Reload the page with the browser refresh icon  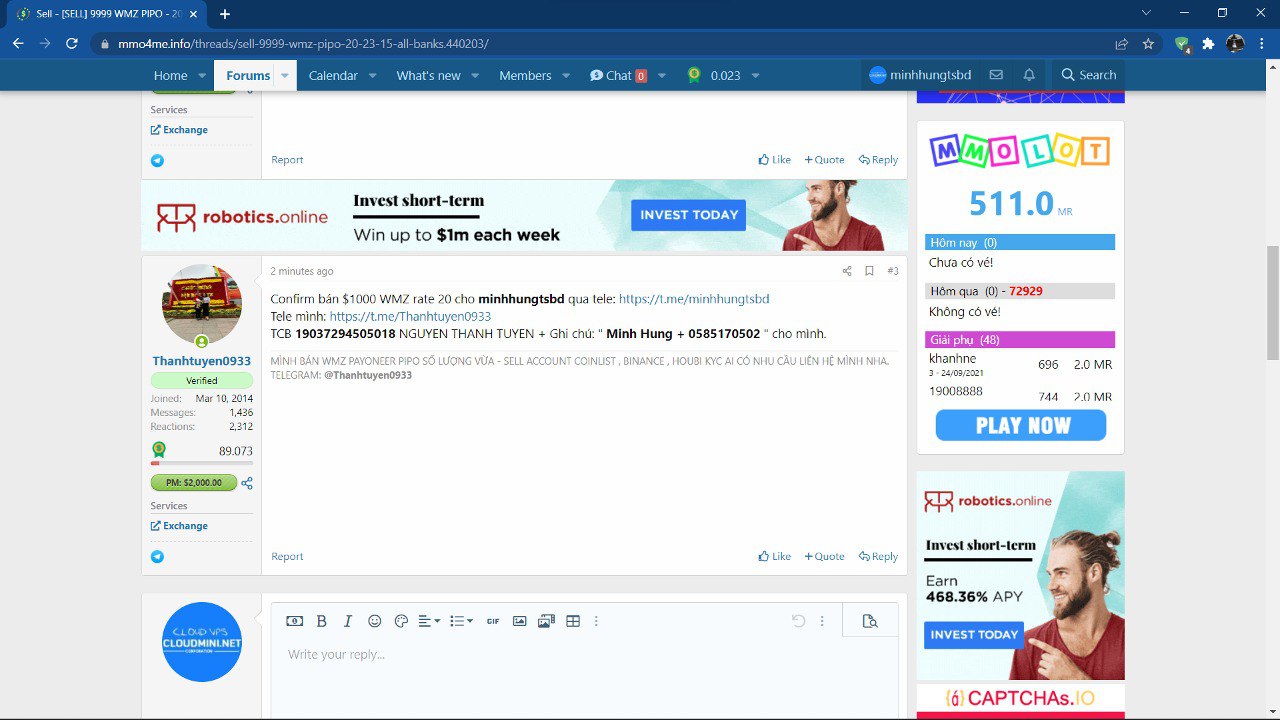tap(72, 44)
